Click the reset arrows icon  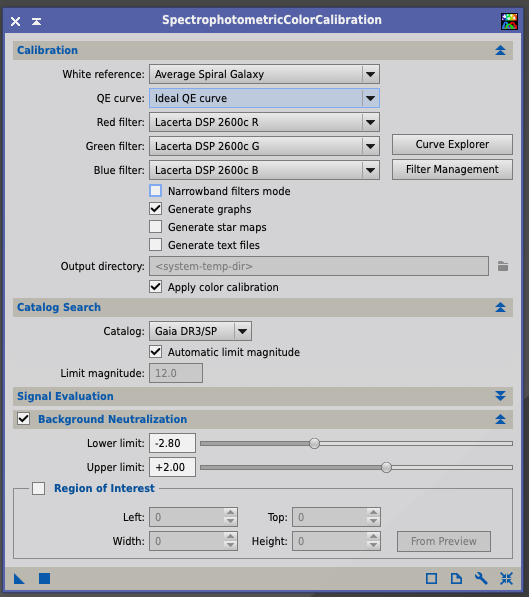507,579
